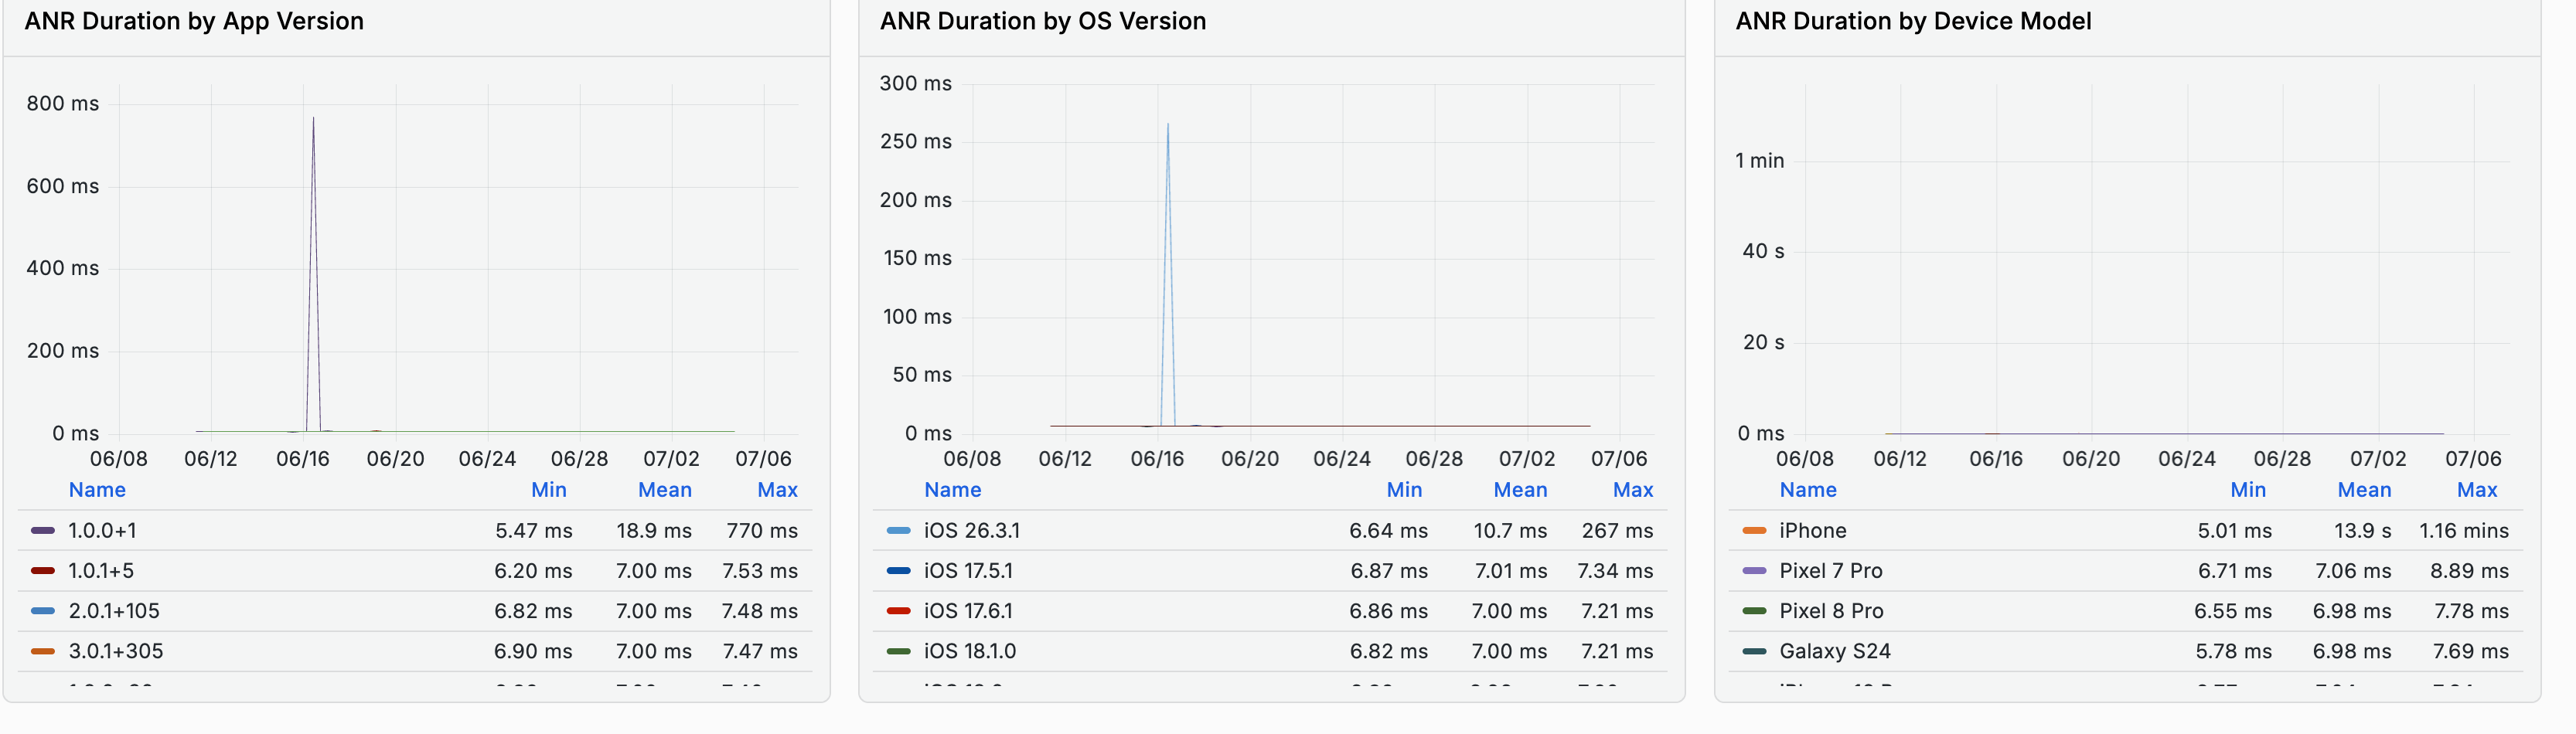2576x734 pixels.
Task: Sort OS Version legend by Min
Action: tap(1405, 490)
